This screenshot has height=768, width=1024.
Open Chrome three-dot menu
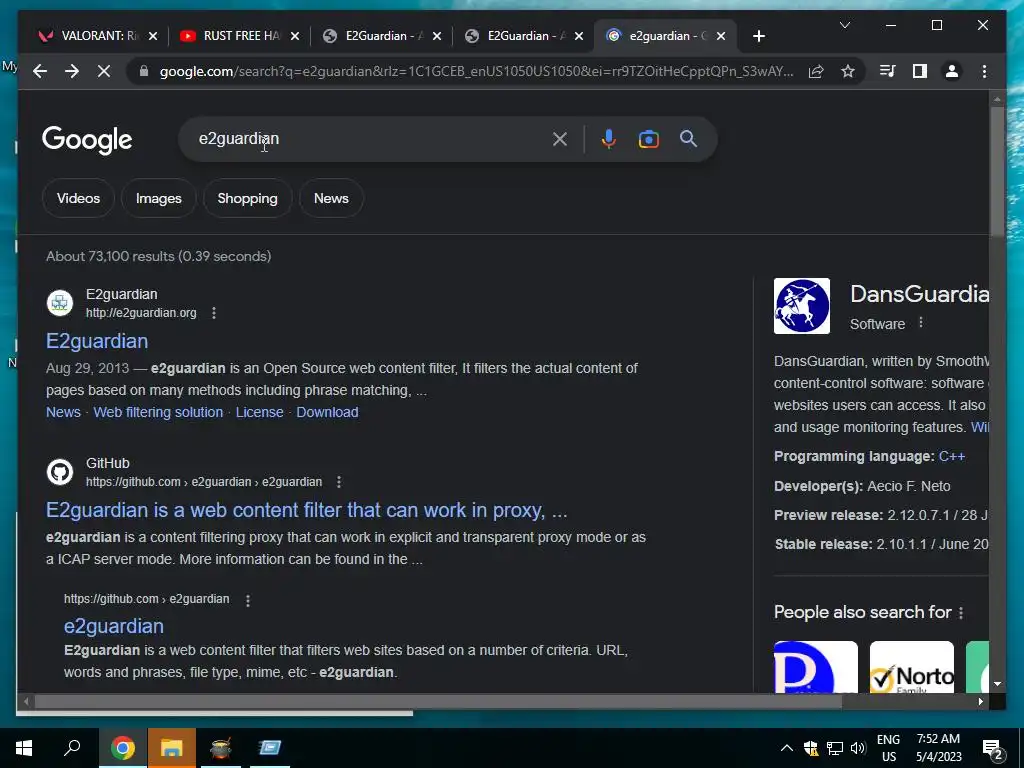click(984, 71)
